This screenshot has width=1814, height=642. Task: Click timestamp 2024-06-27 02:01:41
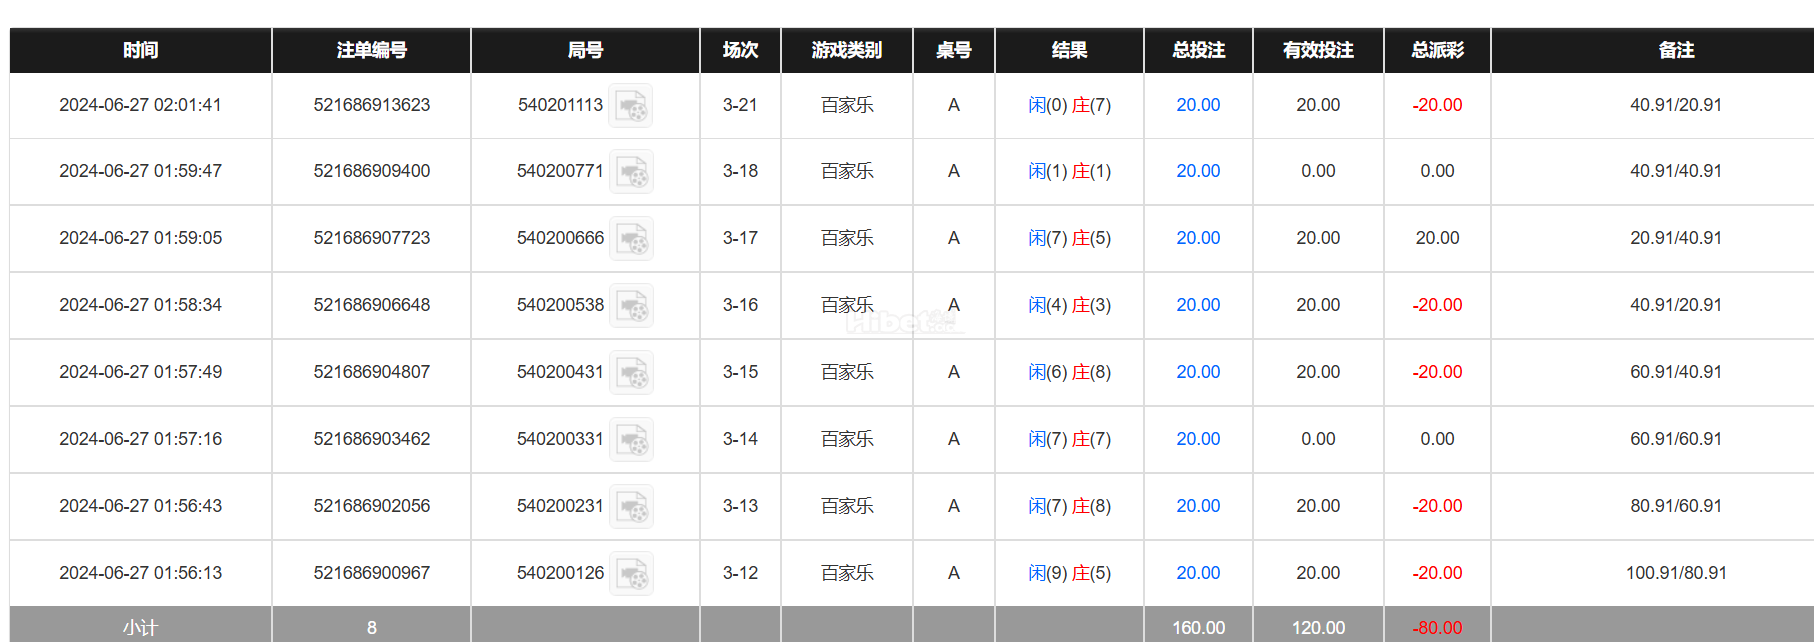[x=141, y=105]
